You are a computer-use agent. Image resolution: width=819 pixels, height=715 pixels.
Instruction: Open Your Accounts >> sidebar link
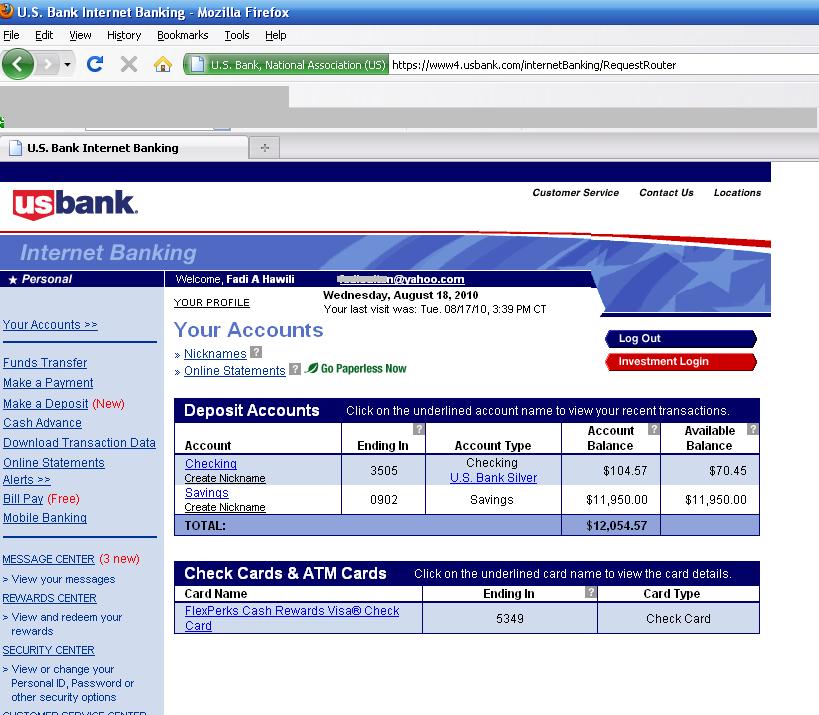pos(50,325)
